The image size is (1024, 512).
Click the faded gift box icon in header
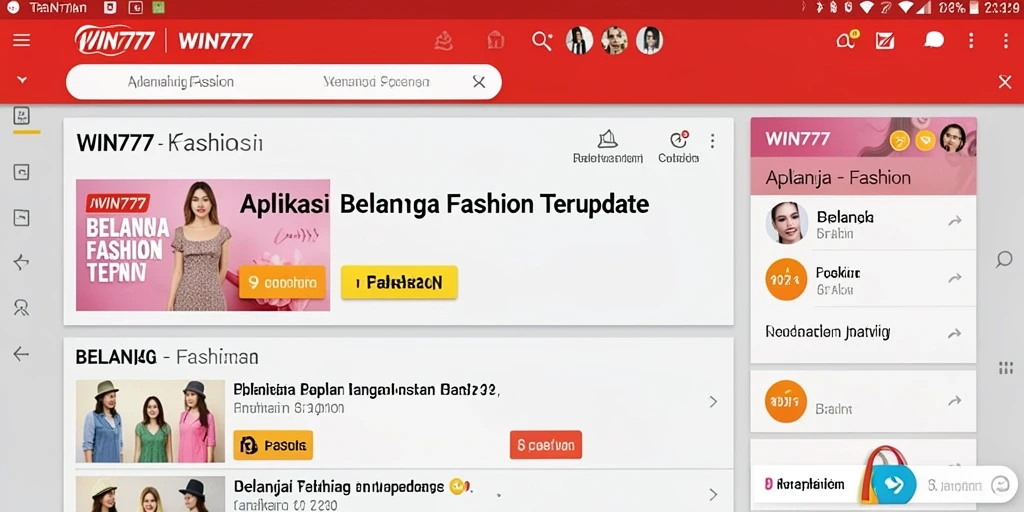click(496, 40)
